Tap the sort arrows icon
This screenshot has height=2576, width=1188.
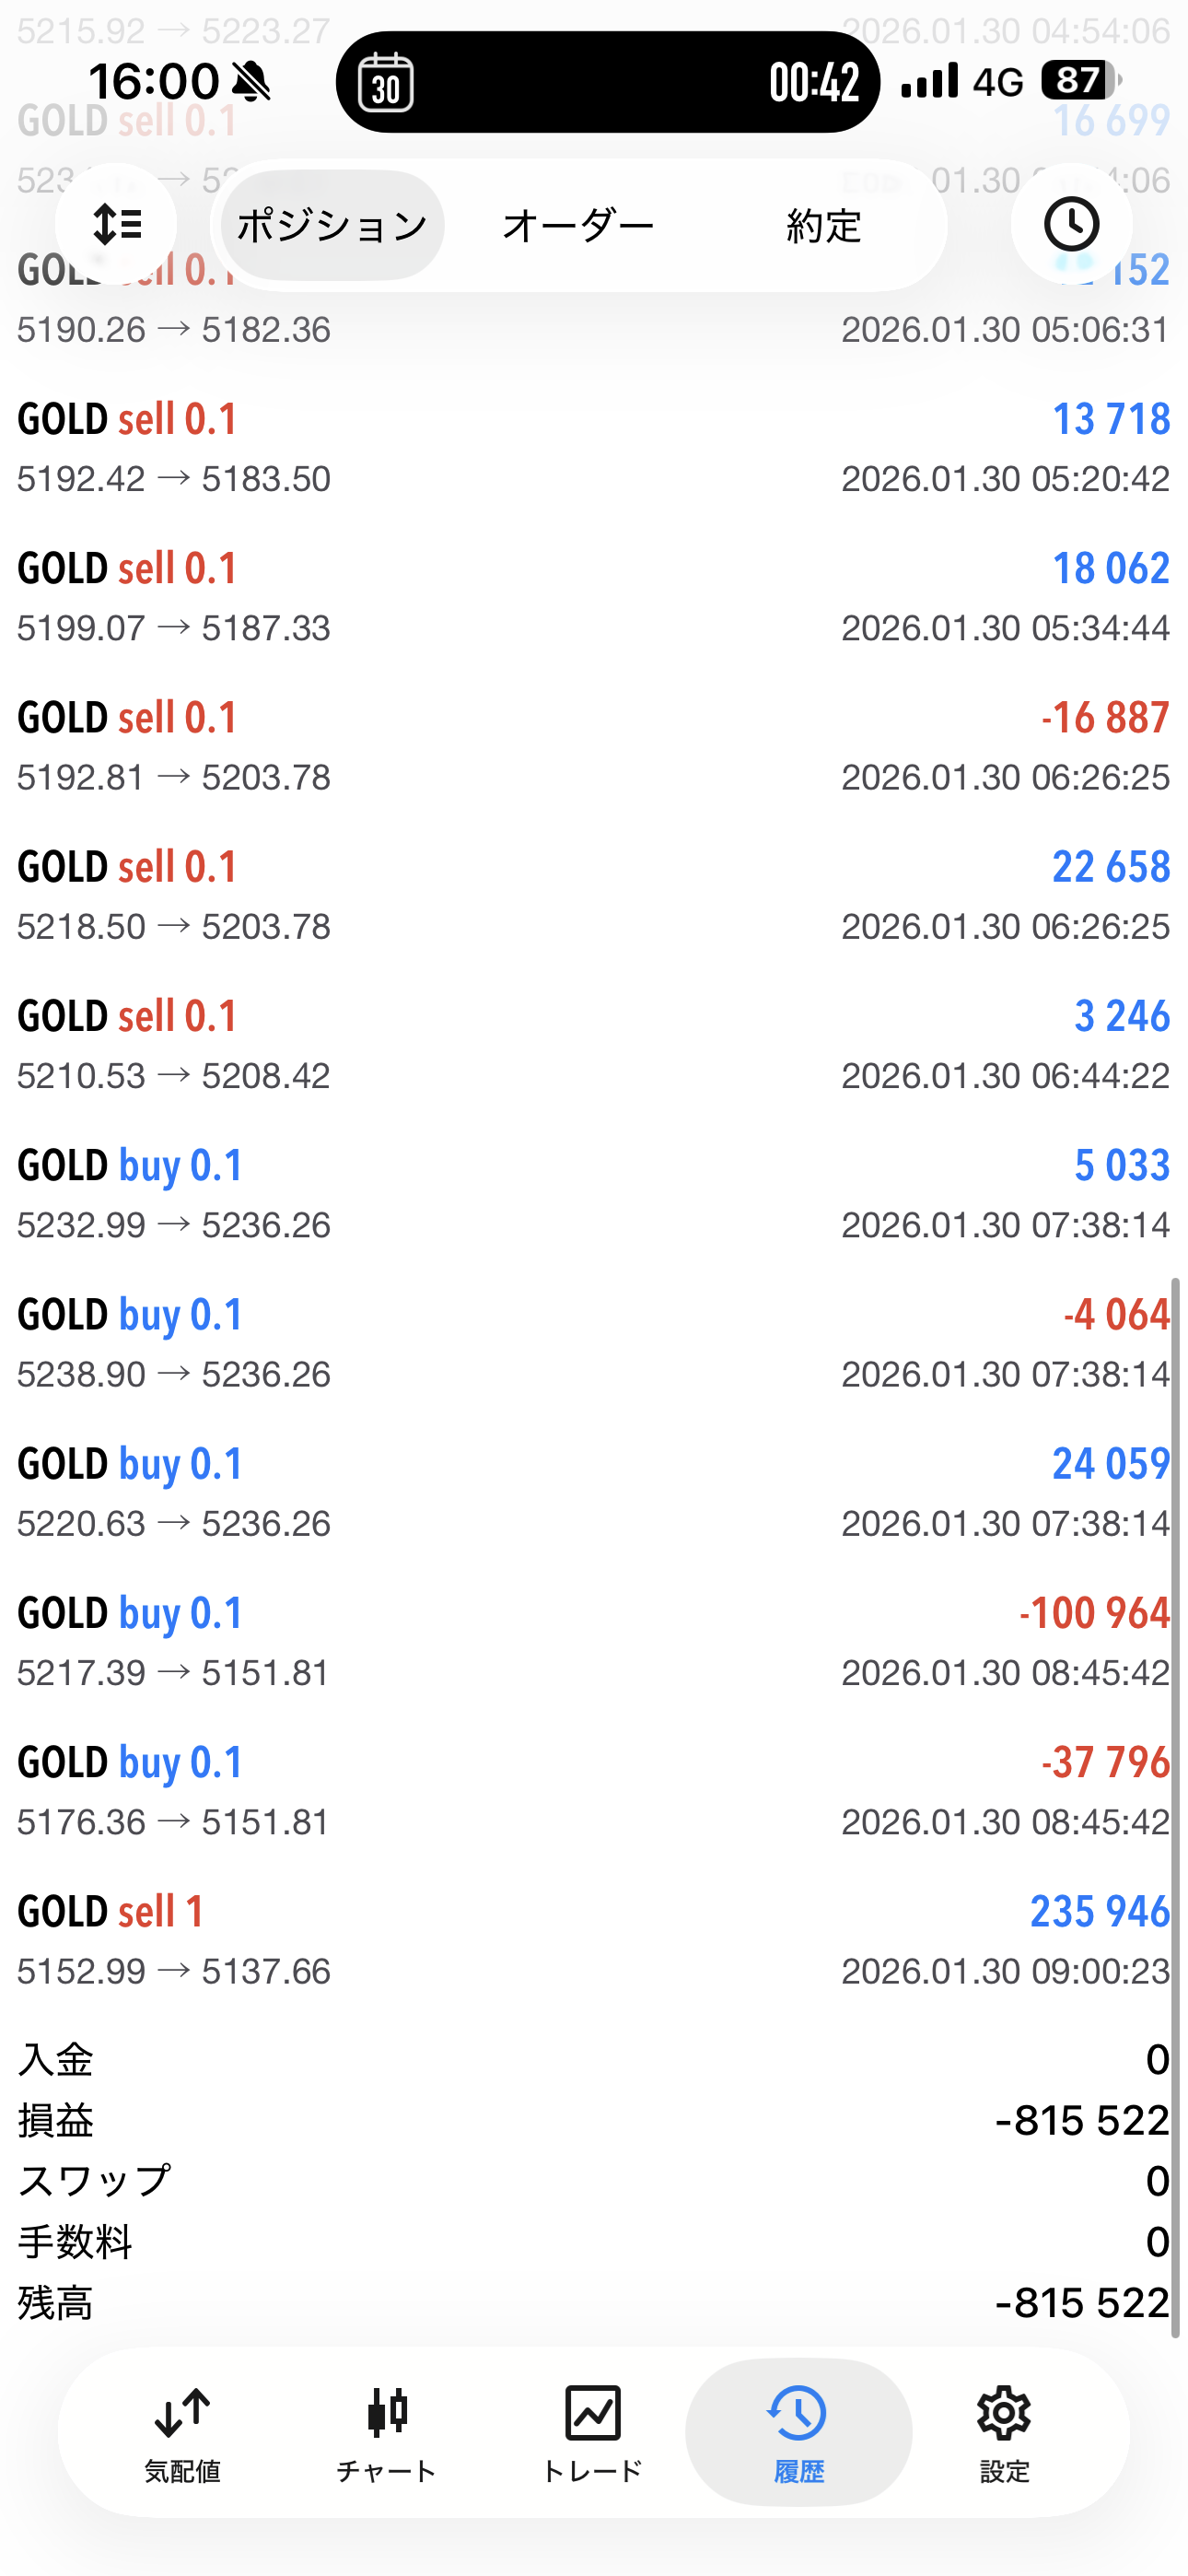click(116, 224)
